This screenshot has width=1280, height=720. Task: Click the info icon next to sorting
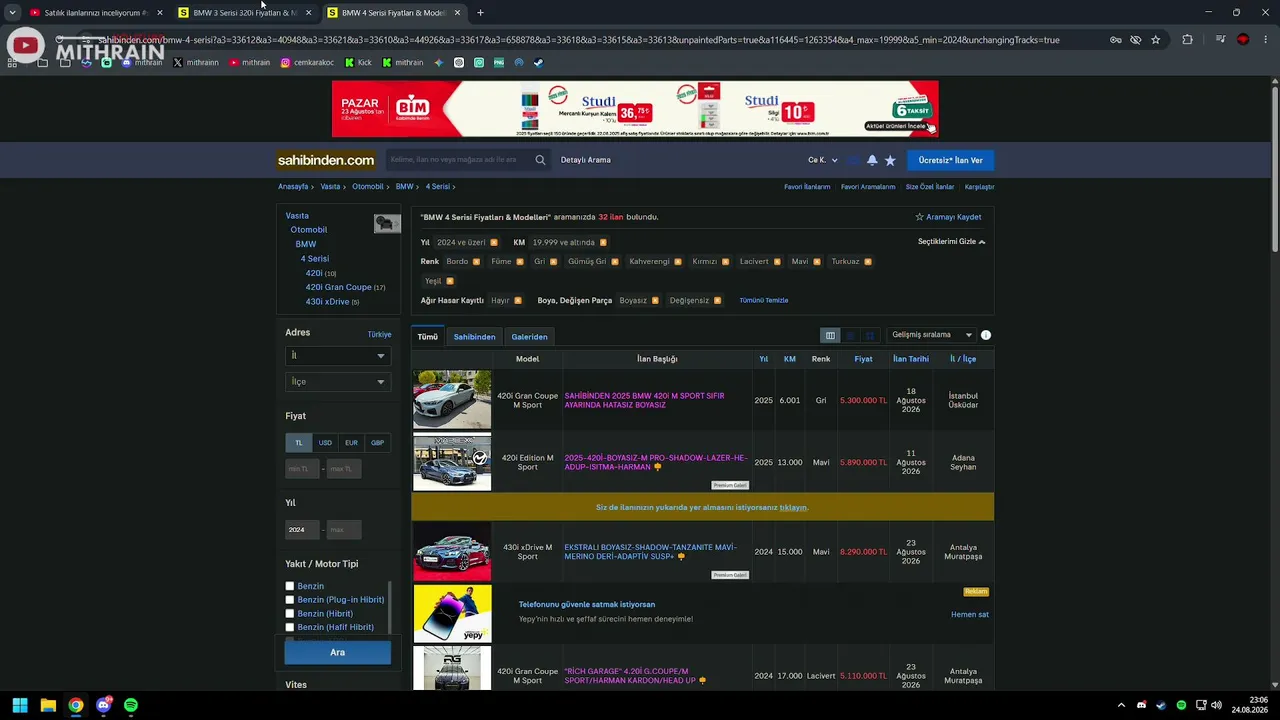(x=986, y=335)
